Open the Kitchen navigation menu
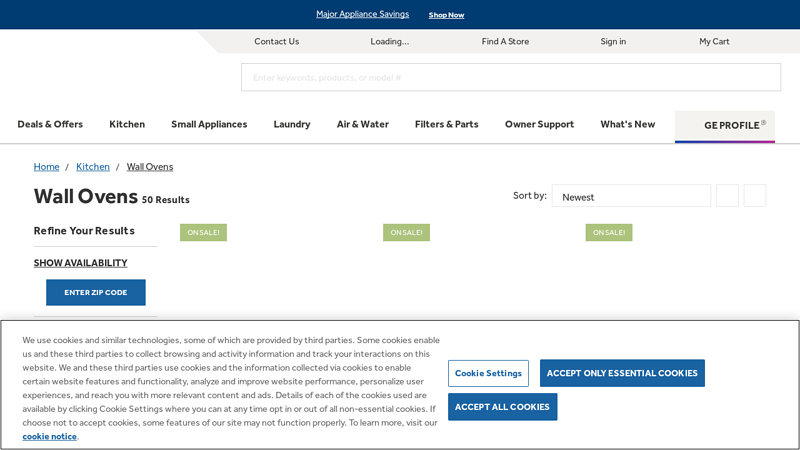The height and width of the screenshot is (450, 800). pos(127,124)
